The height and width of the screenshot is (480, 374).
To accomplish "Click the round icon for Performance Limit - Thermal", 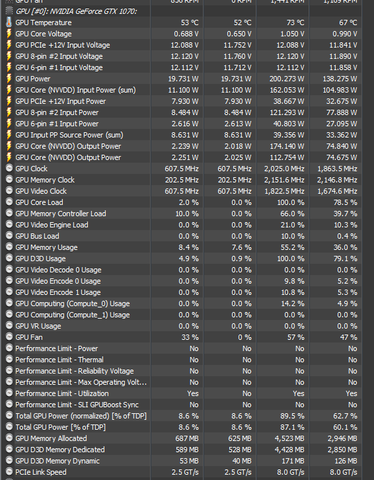I will (9, 359).
